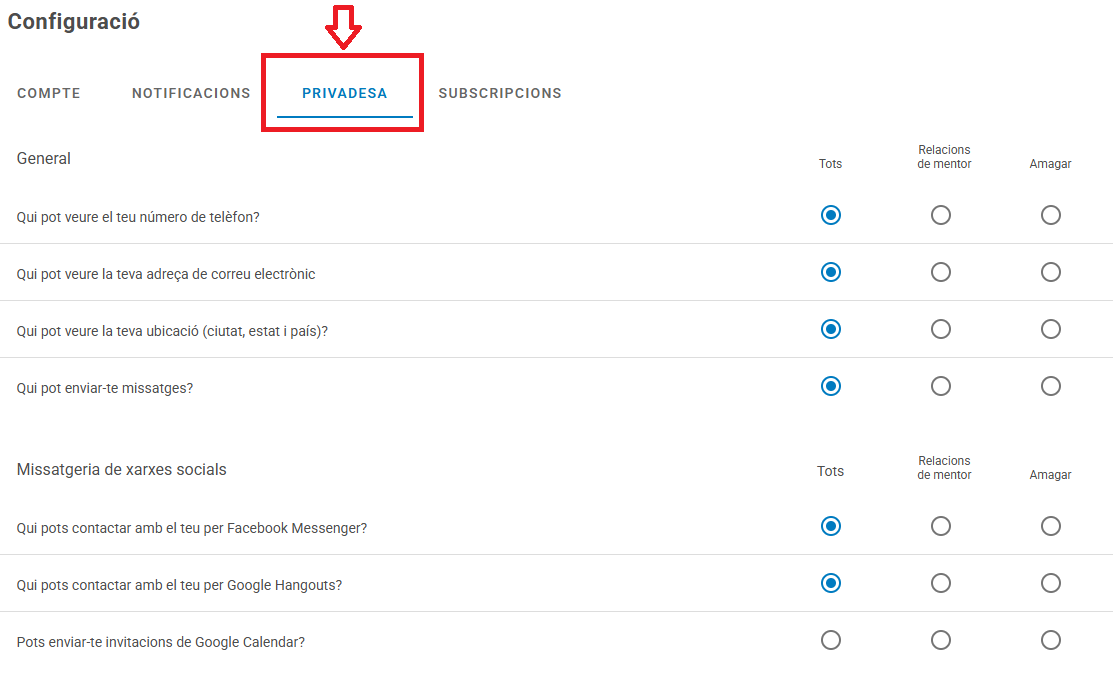Select Tots for Facebook Messenger contact

[x=830, y=526]
